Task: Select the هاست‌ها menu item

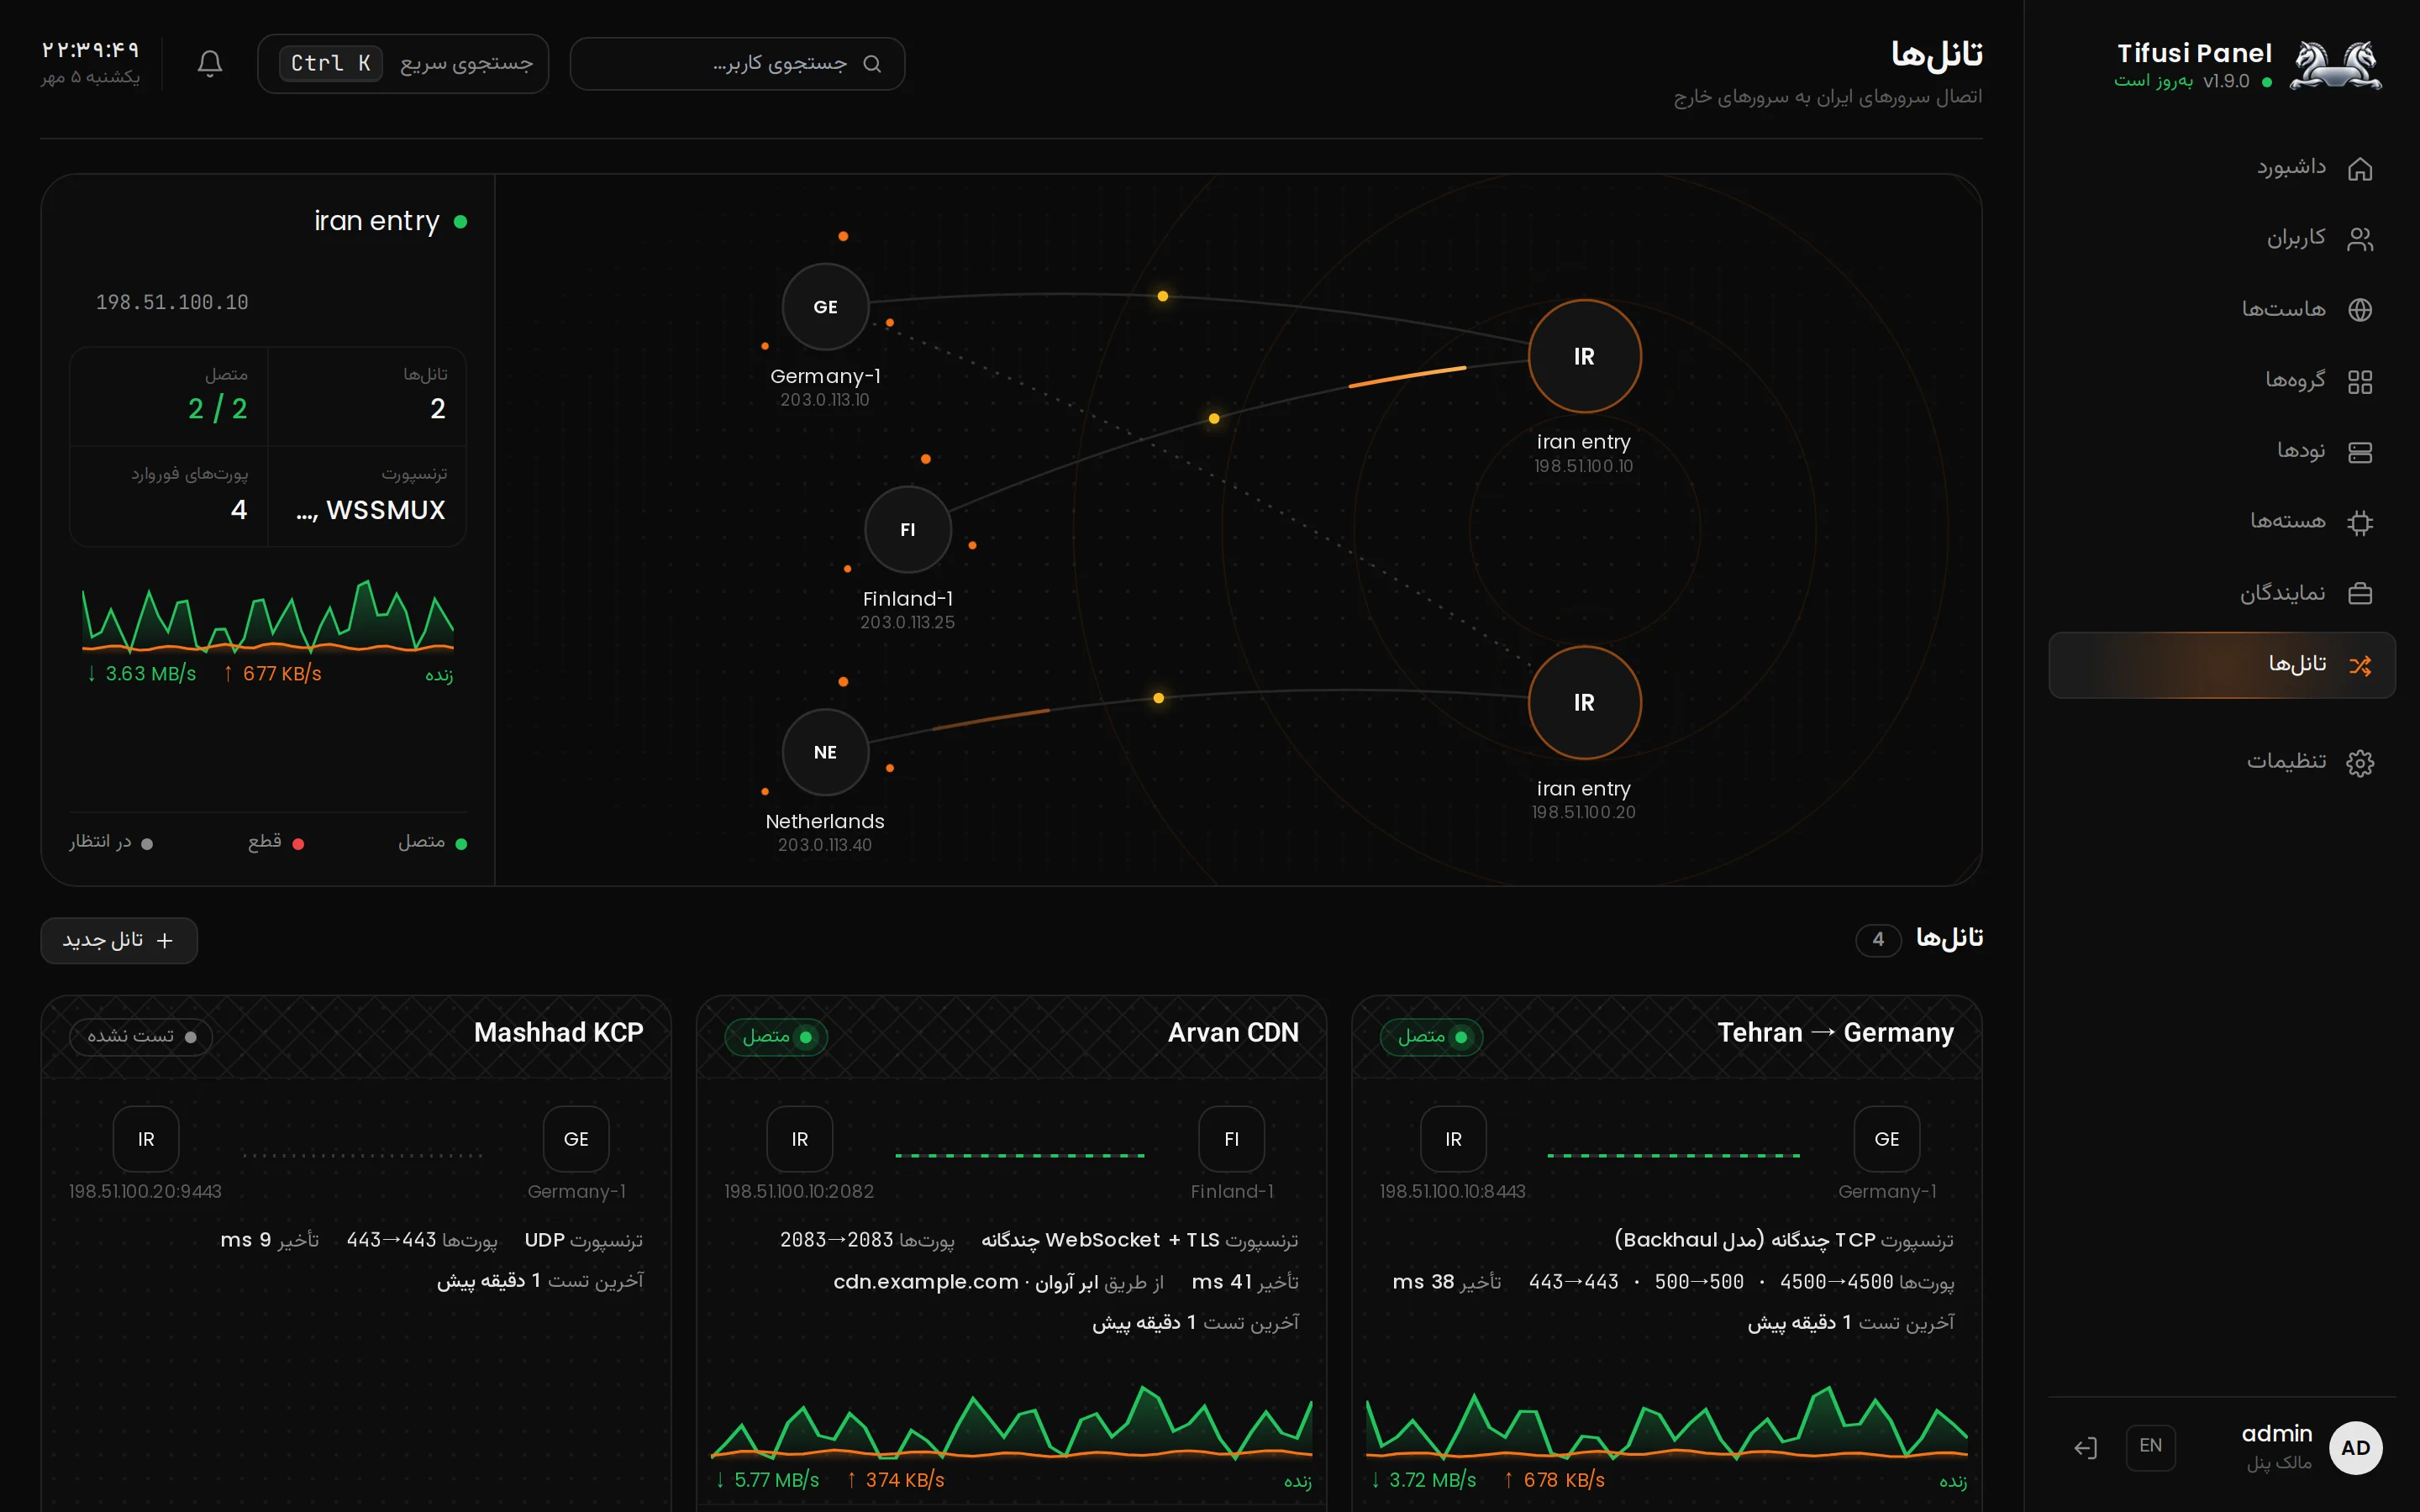Action: (x=2222, y=310)
